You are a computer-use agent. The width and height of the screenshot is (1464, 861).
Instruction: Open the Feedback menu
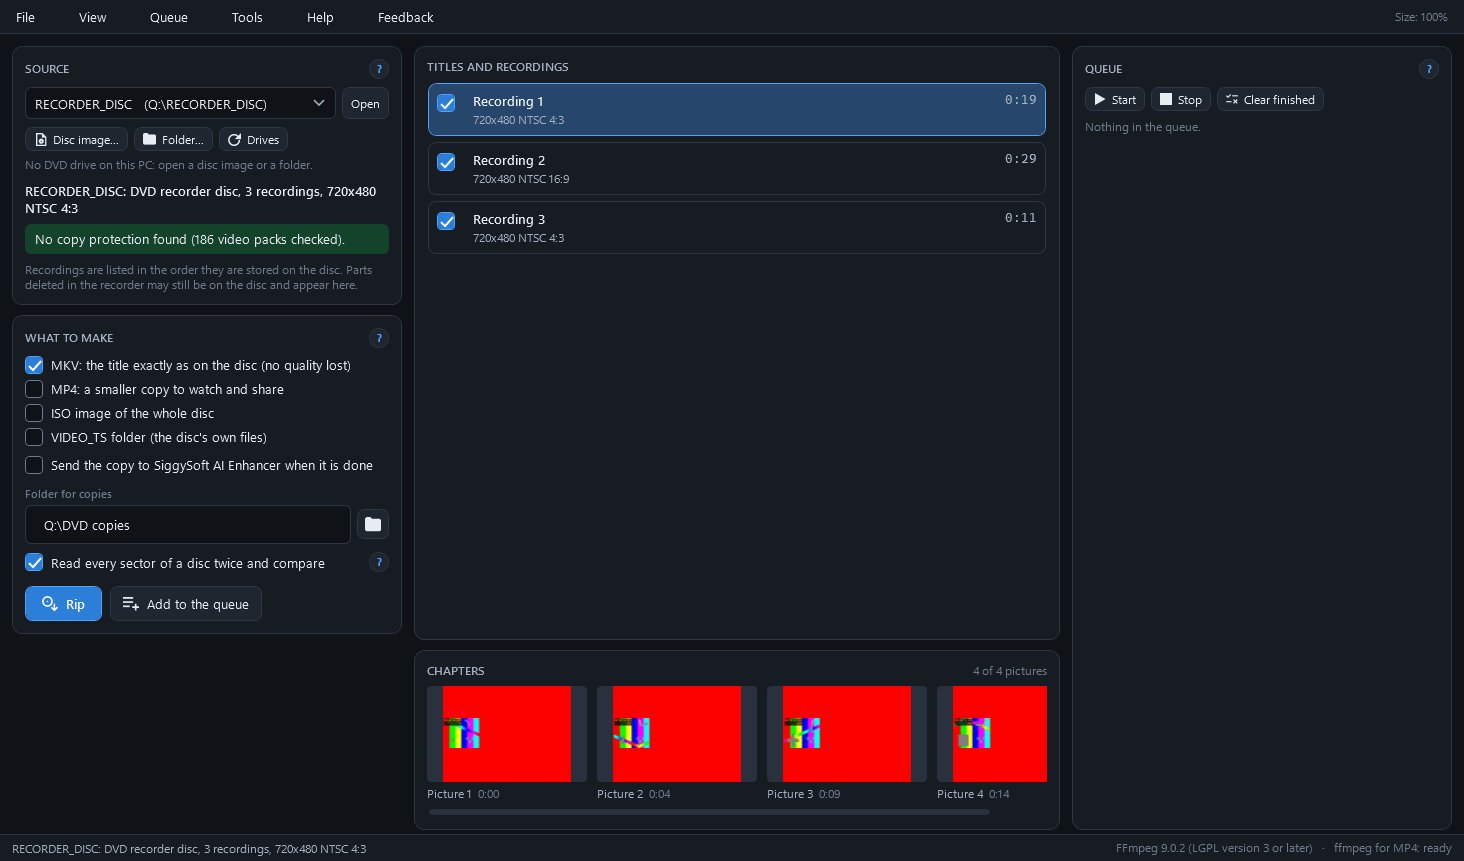(x=405, y=17)
